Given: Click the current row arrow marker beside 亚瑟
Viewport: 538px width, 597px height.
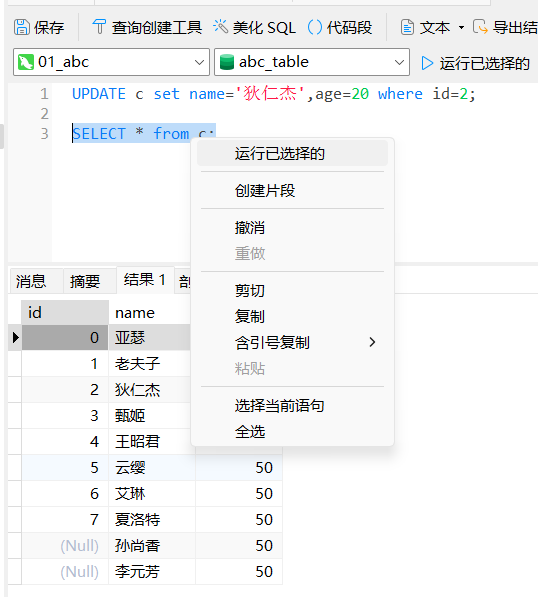Looking at the screenshot, I should [15, 337].
